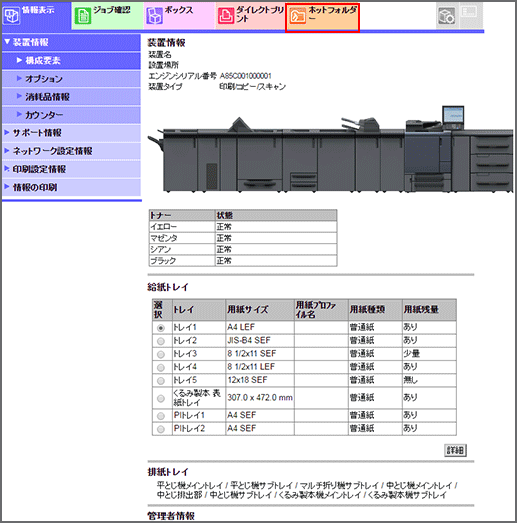This screenshot has height=523, width=517.
Task: Select the くるみ製本 表紙トレイ radio button
Action: [x=161, y=398]
